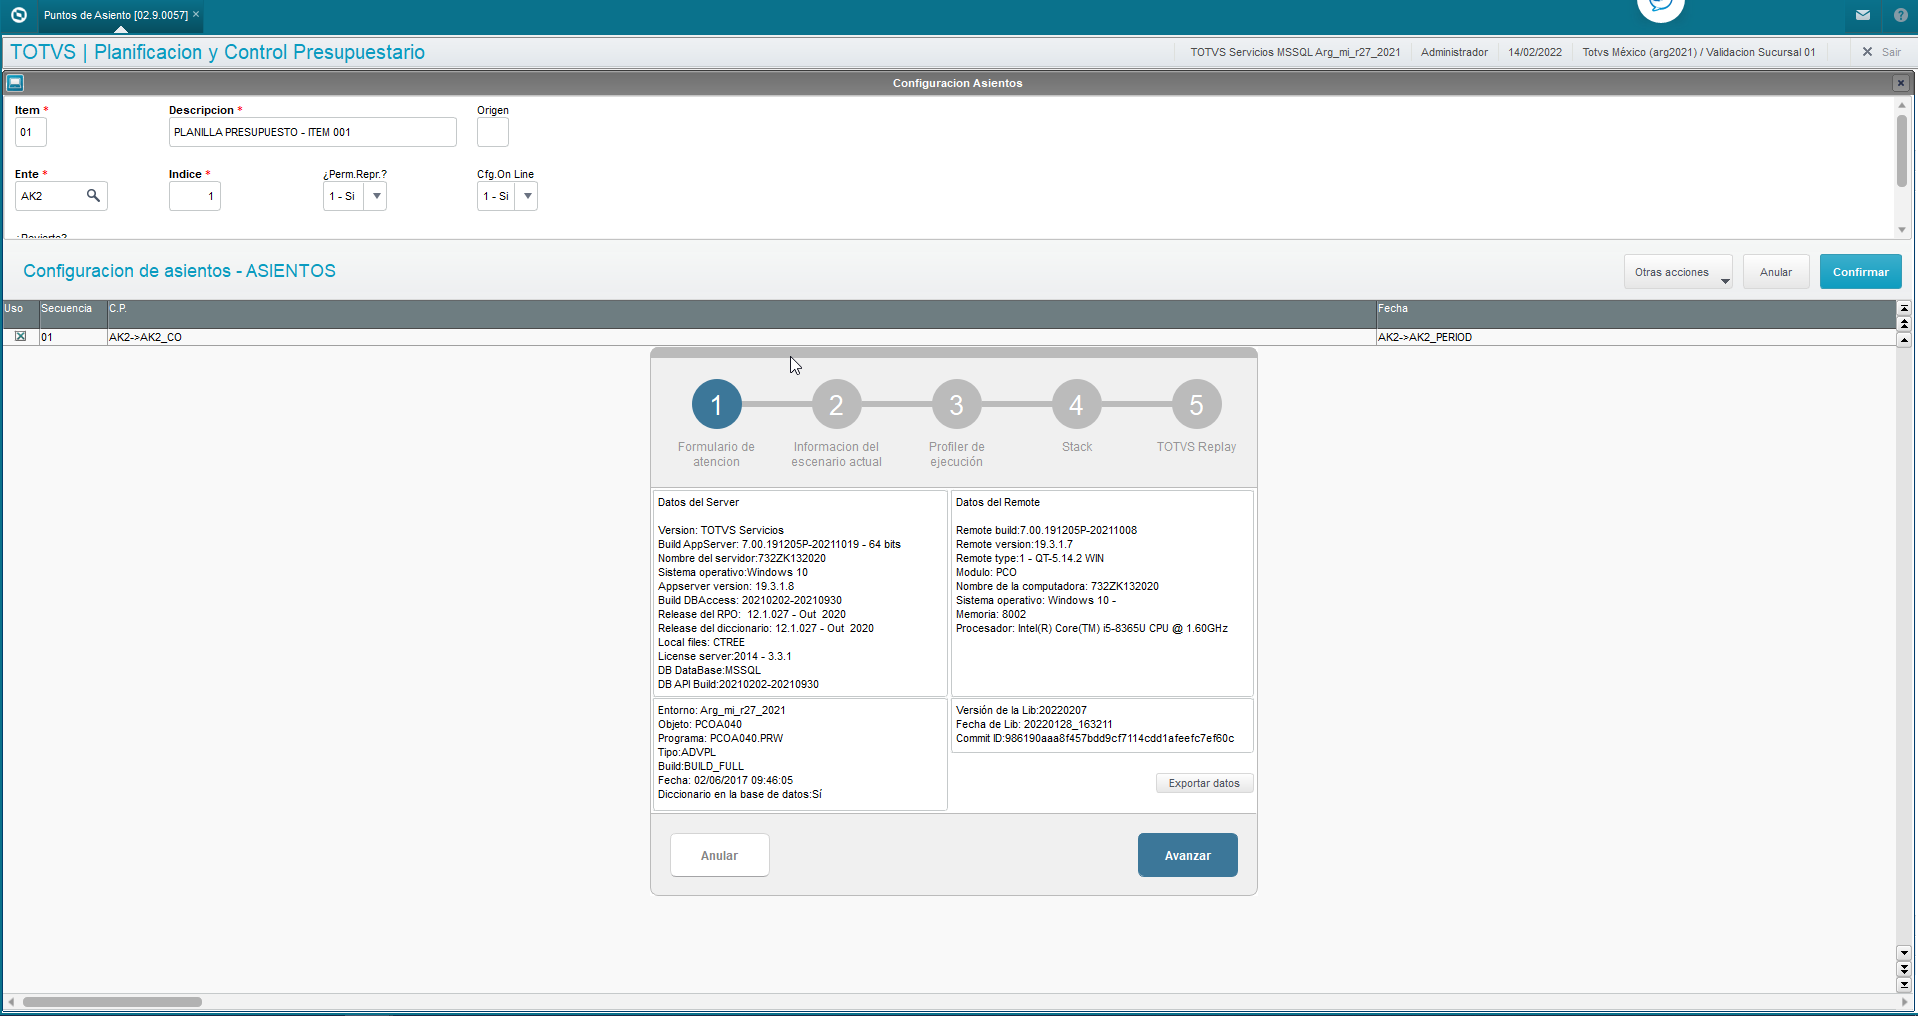This screenshot has height=1016, width=1918.
Task: Click the horizontal scrollbar thumb at bottom
Action: 112,1001
